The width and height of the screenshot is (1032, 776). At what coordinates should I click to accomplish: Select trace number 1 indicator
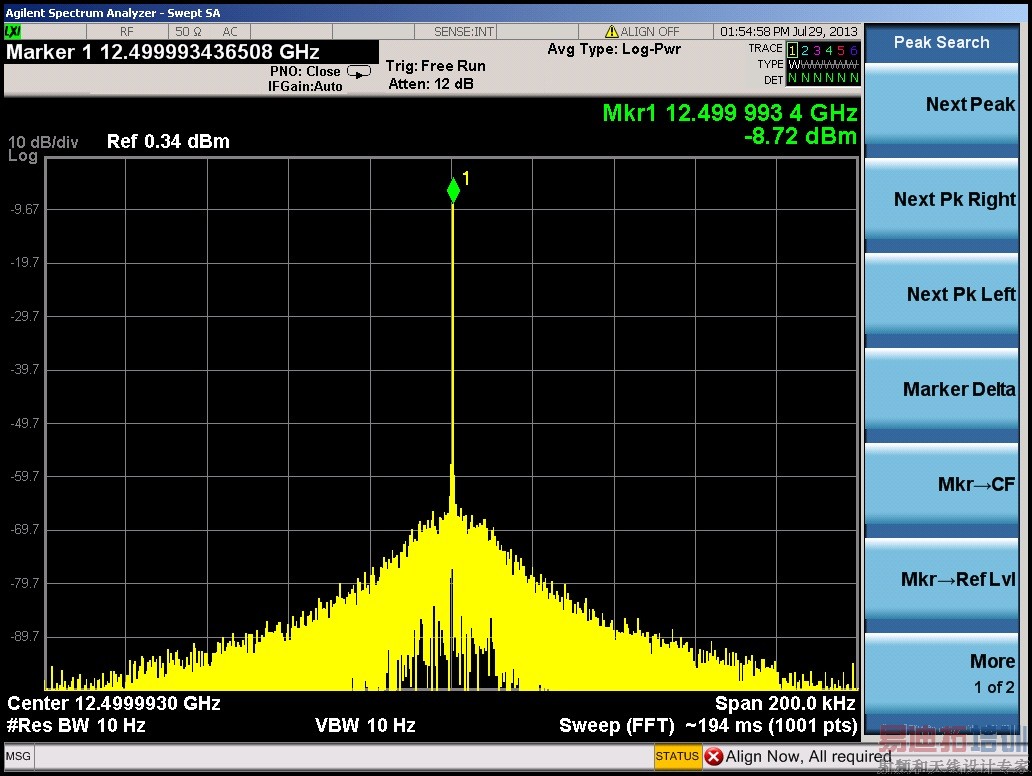click(793, 50)
